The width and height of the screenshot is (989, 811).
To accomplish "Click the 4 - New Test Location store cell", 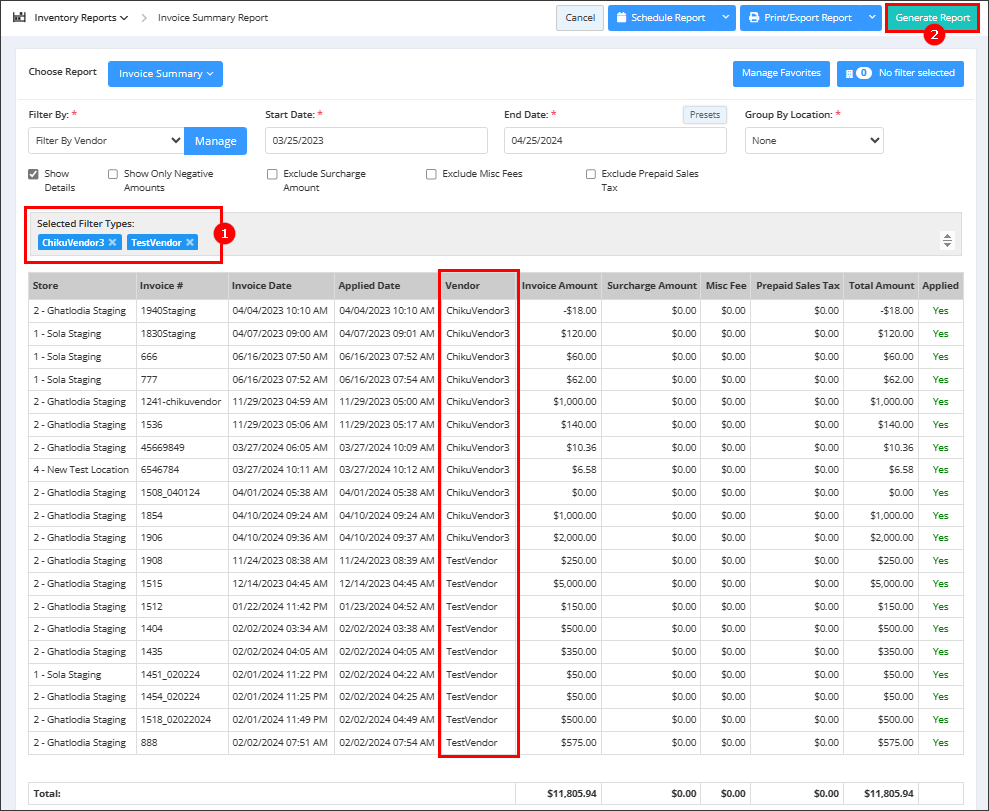I will coord(81,470).
